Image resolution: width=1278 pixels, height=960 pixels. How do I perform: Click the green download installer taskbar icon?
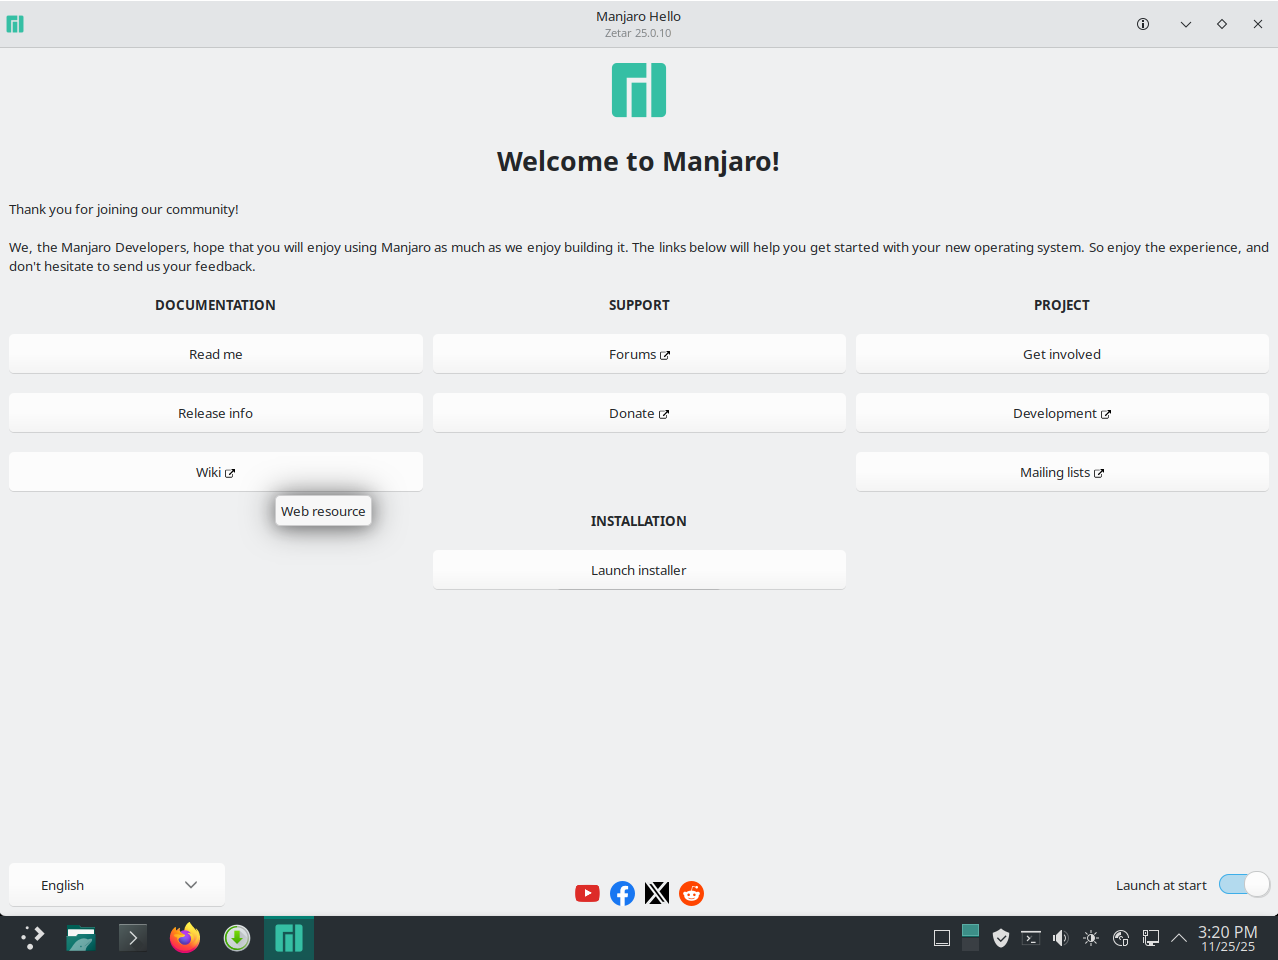237,938
